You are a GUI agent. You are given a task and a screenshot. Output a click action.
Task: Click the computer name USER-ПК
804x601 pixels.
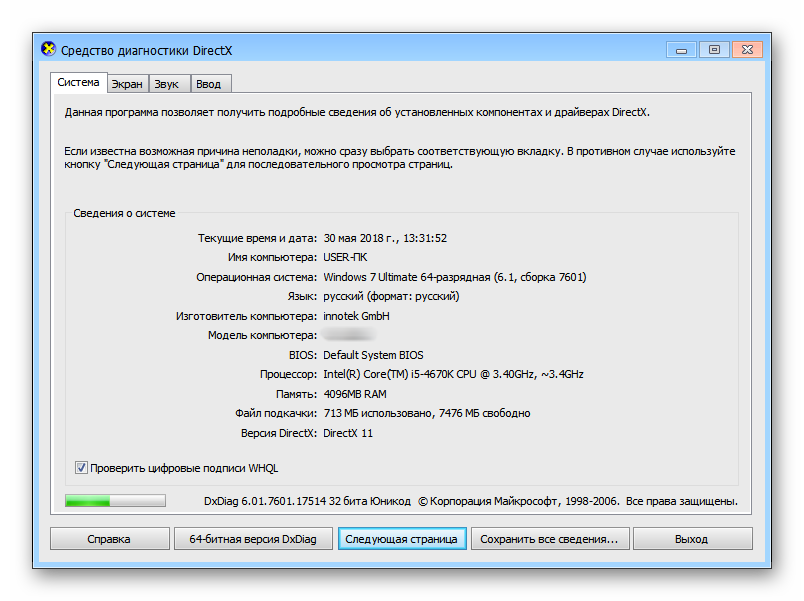(345, 257)
